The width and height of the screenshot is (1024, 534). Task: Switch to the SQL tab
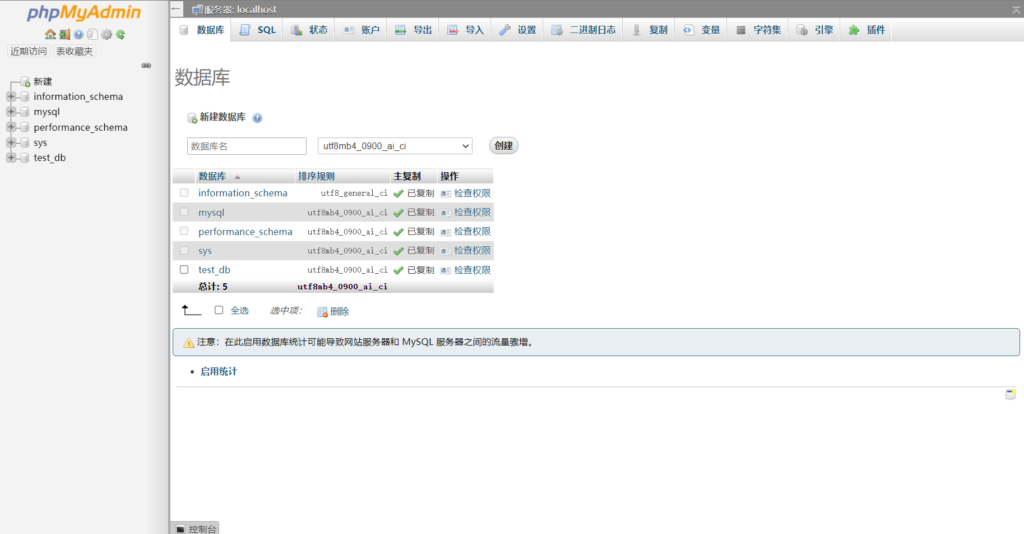(258, 30)
